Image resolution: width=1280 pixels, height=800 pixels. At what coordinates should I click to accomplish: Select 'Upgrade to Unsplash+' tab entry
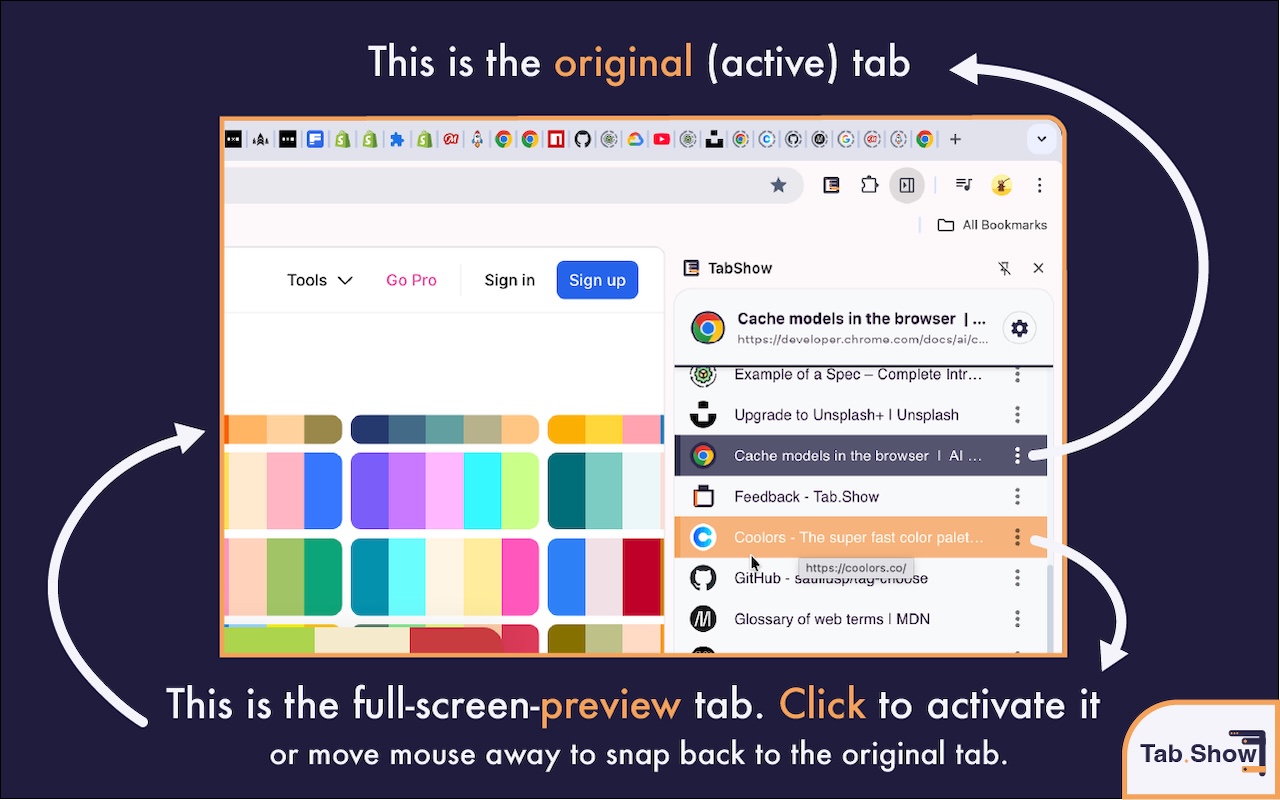tap(862, 415)
